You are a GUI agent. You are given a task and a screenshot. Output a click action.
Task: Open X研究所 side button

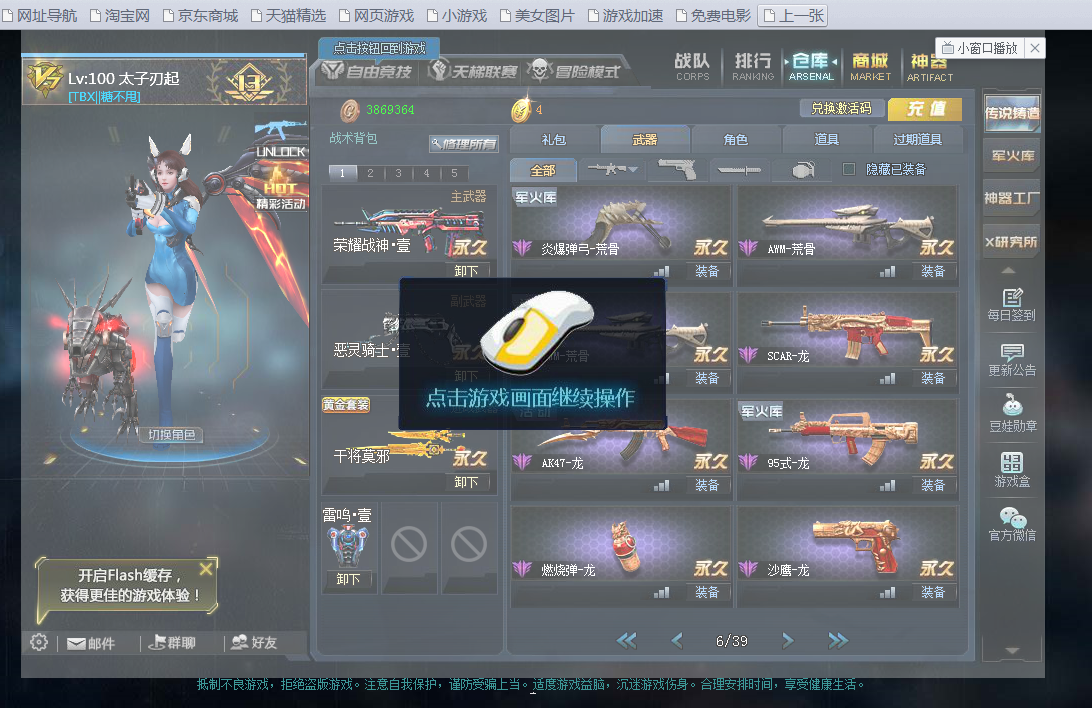(1012, 242)
